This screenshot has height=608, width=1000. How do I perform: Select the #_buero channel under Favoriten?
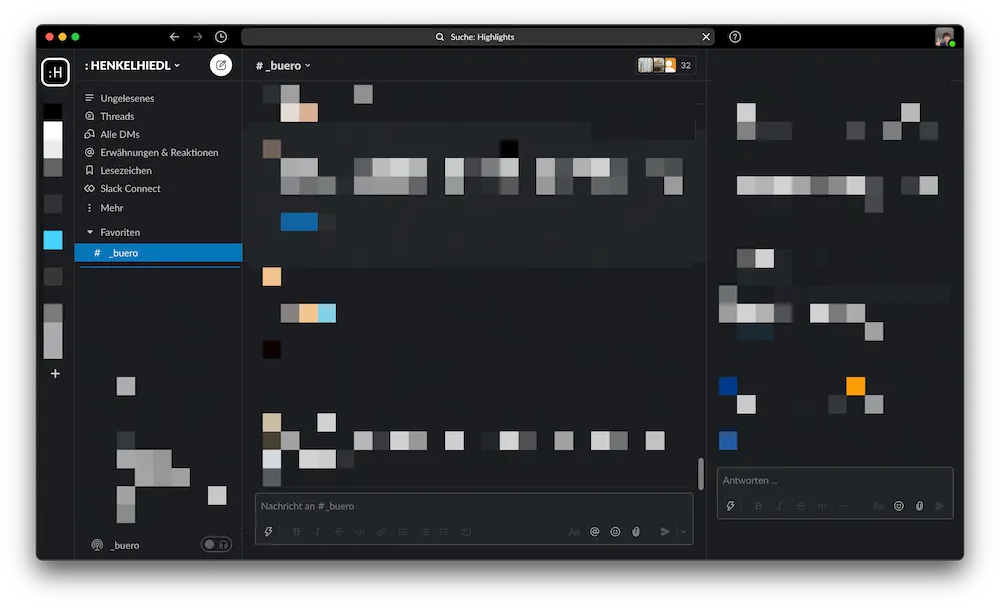coord(158,253)
